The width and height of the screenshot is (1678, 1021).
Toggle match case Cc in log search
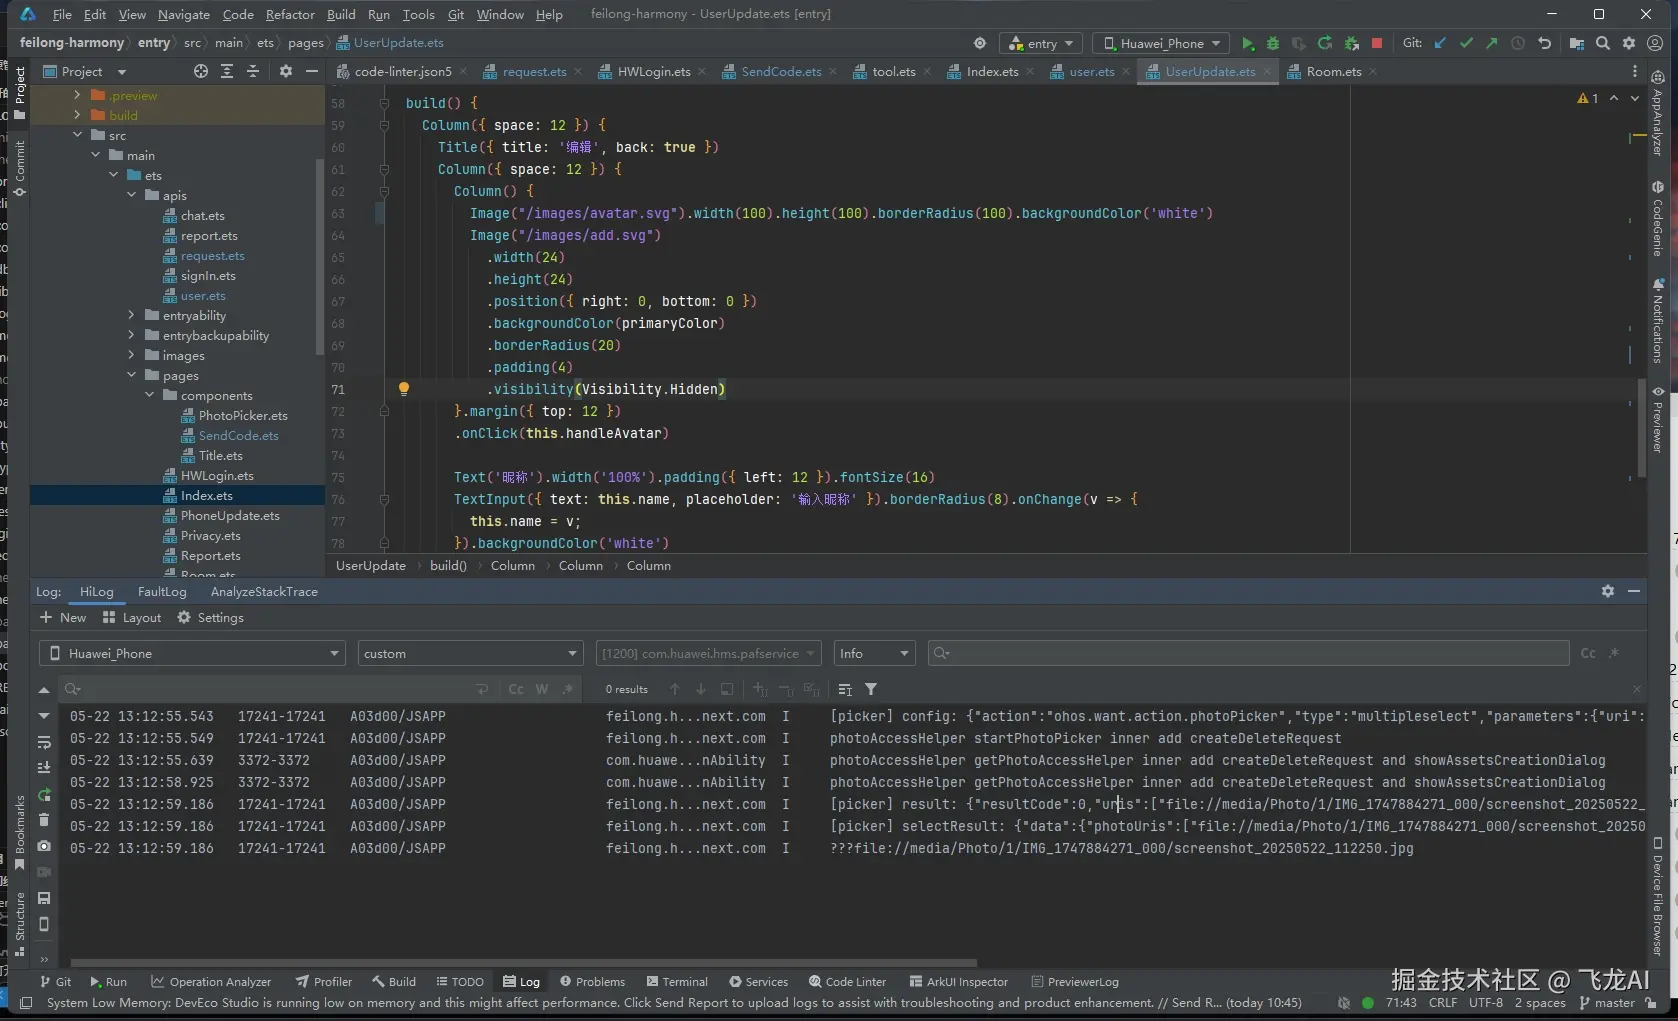pos(516,689)
